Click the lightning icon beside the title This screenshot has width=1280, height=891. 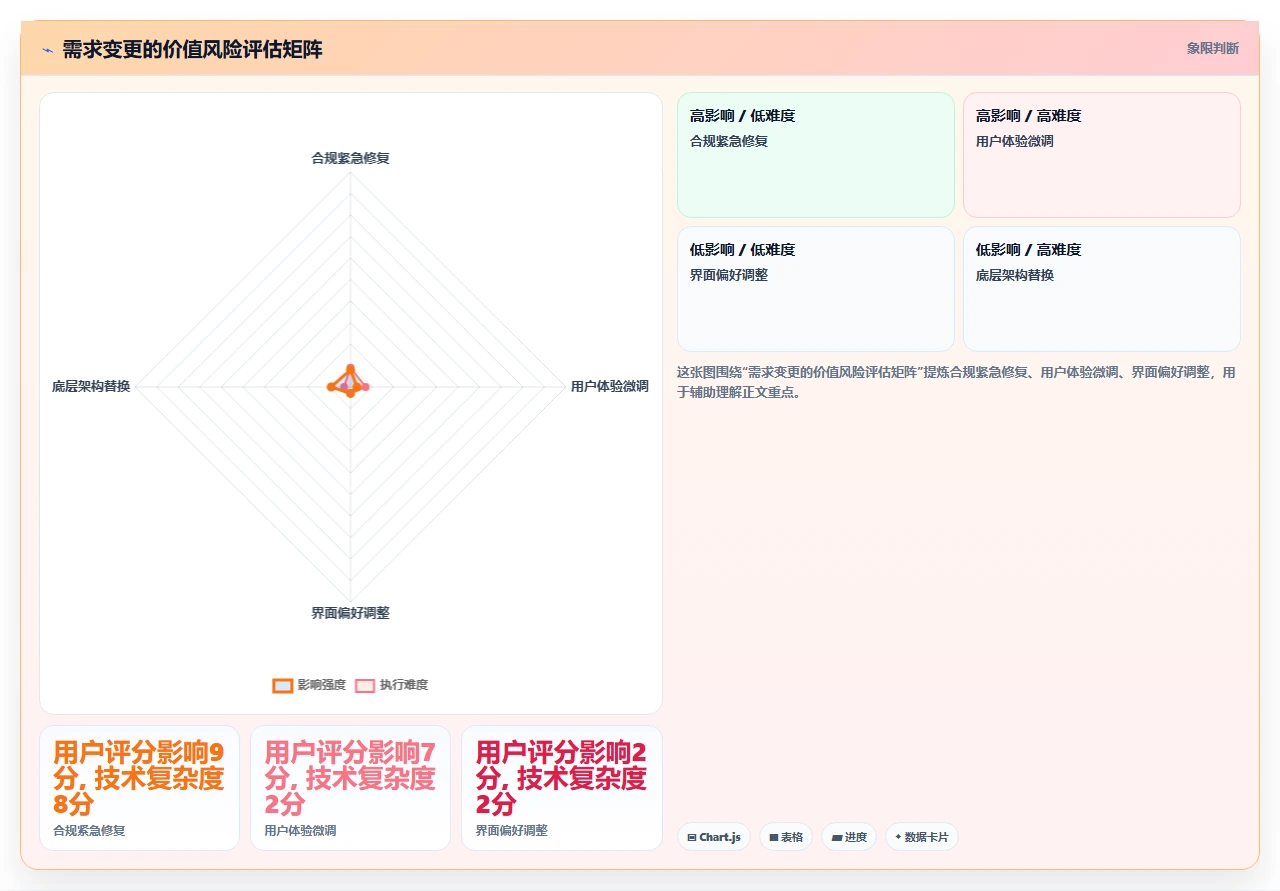tap(47, 49)
